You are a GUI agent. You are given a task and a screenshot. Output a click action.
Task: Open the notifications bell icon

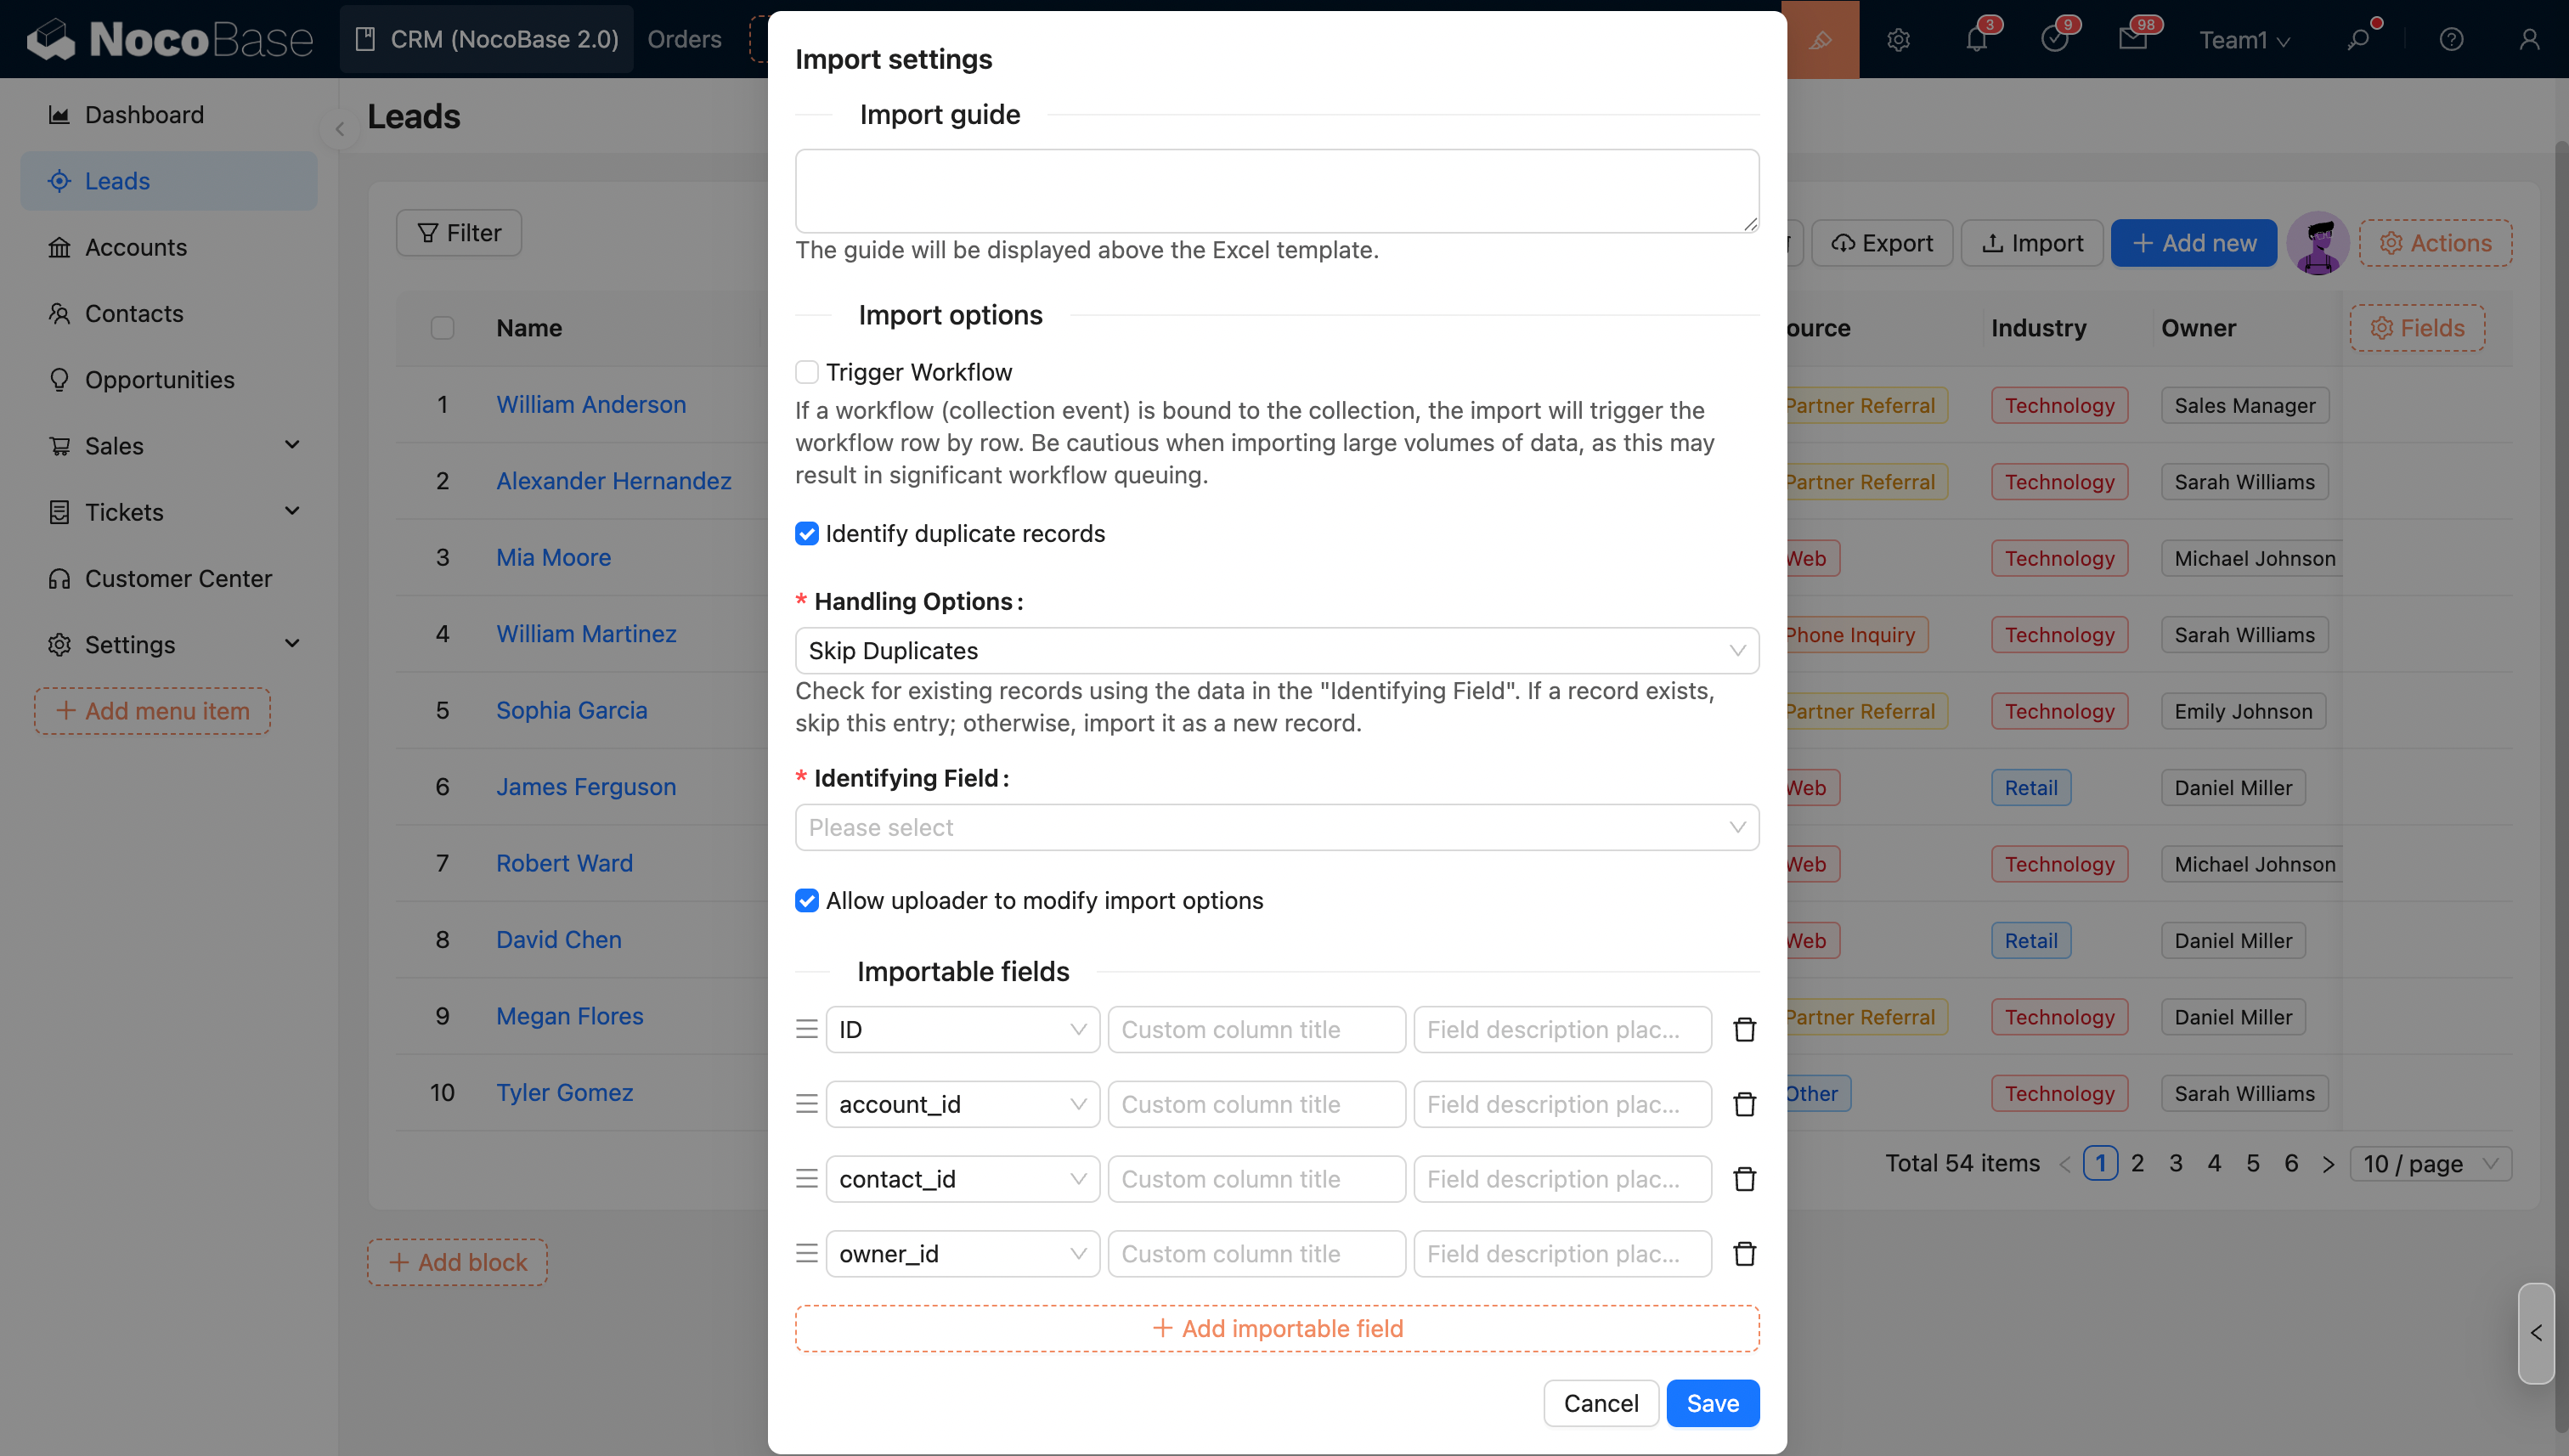pyautogui.click(x=1976, y=39)
